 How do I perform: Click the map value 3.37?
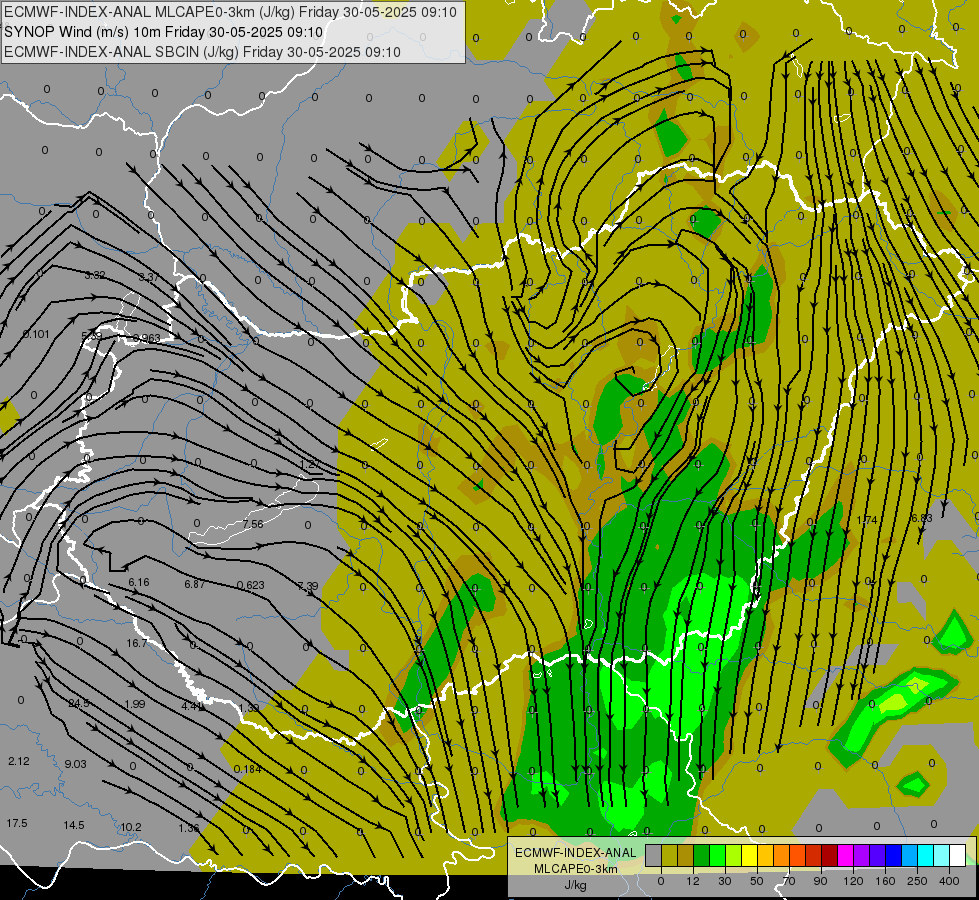click(149, 277)
